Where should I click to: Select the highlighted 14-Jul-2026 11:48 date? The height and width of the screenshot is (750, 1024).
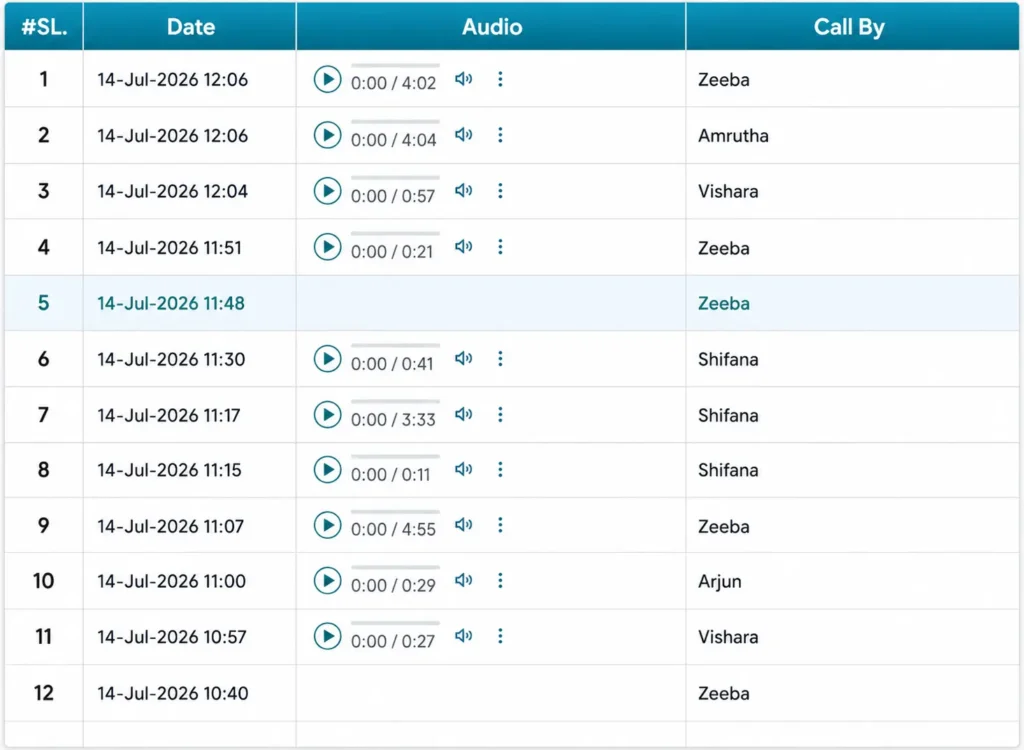pyautogui.click(x=171, y=303)
